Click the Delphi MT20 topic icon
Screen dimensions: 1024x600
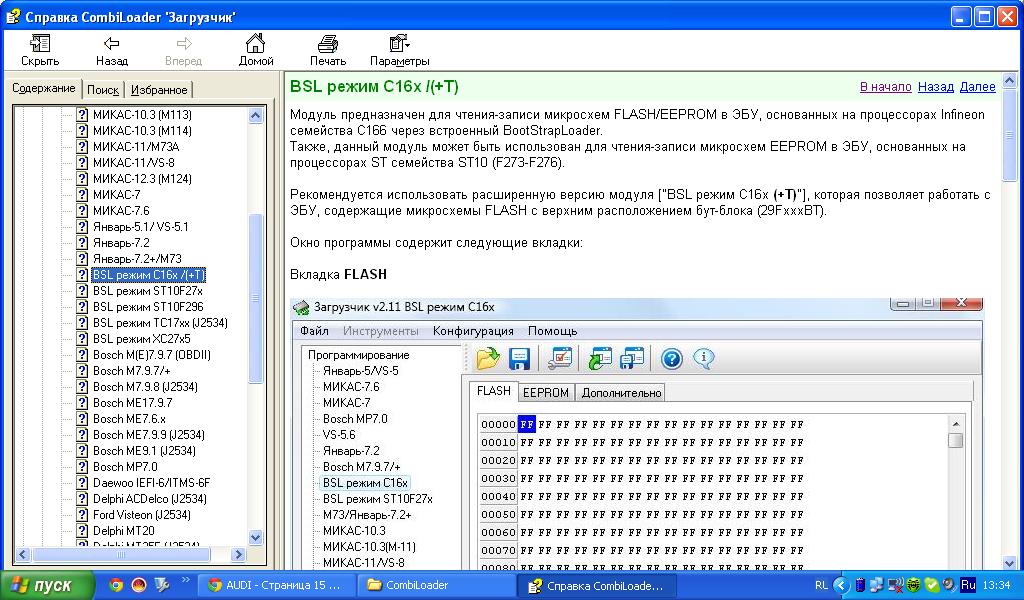click(x=82, y=531)
